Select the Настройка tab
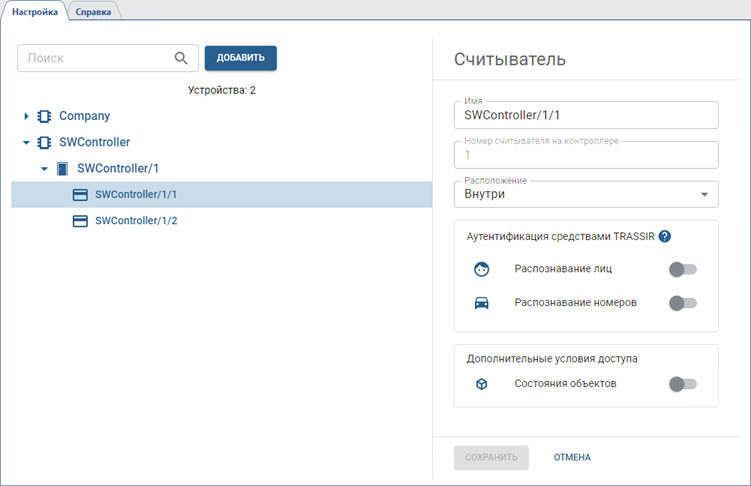 34,12
